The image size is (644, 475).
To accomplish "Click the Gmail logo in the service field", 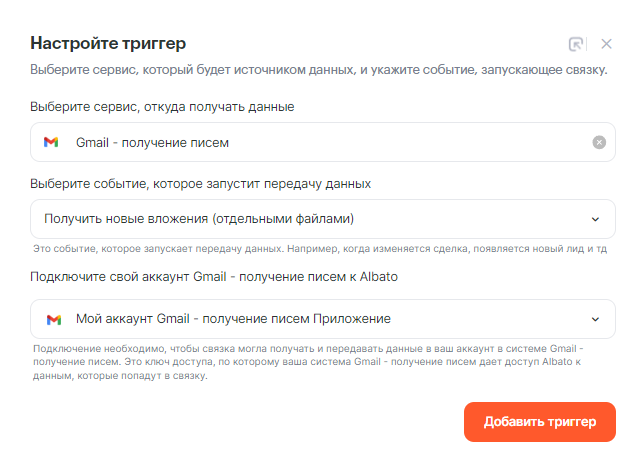I will coord(51,142).
